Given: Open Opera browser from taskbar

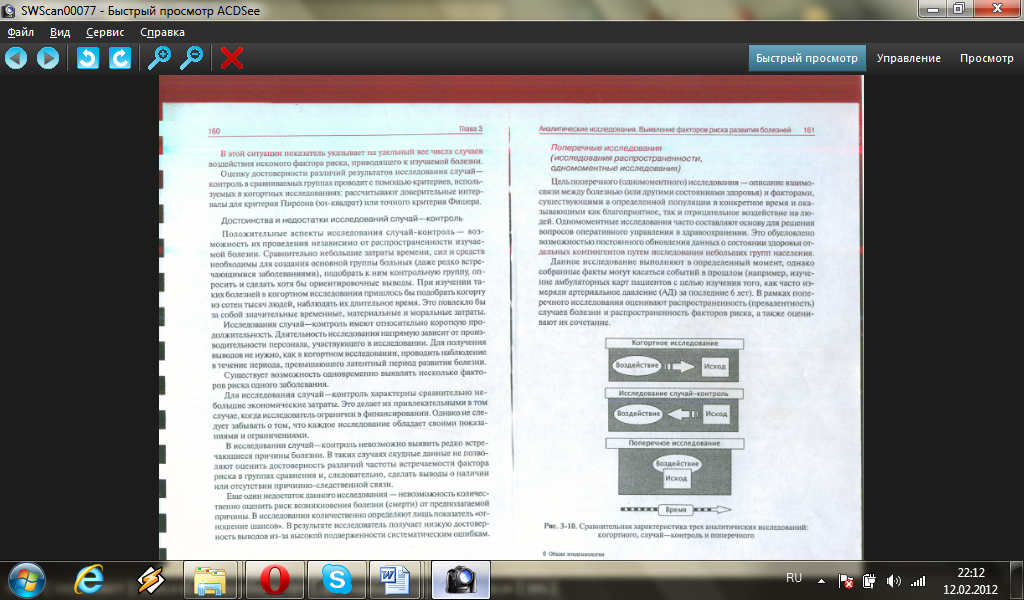Looking at the screenshot, I should [x=275, y=580].
